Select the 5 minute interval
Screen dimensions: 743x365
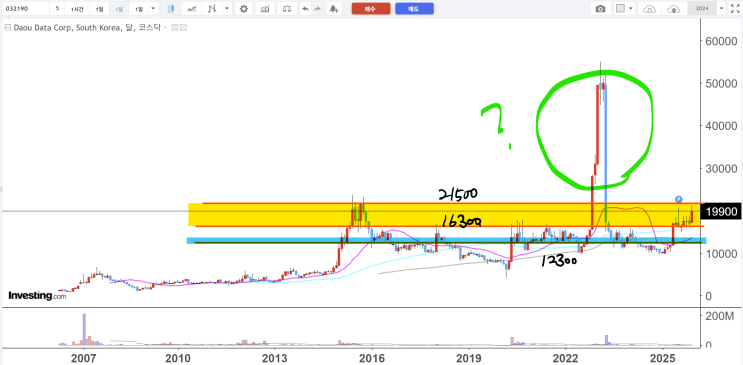click(57, 9)
